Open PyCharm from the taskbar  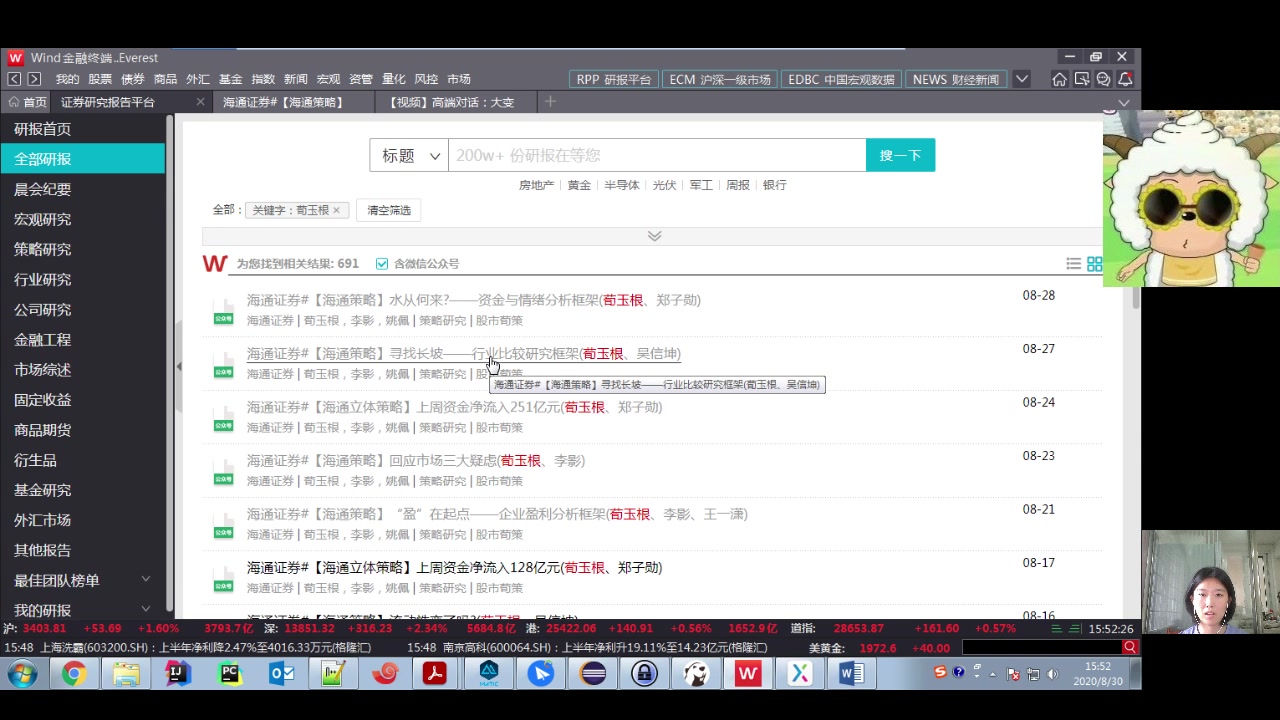(x=230, y=674)
